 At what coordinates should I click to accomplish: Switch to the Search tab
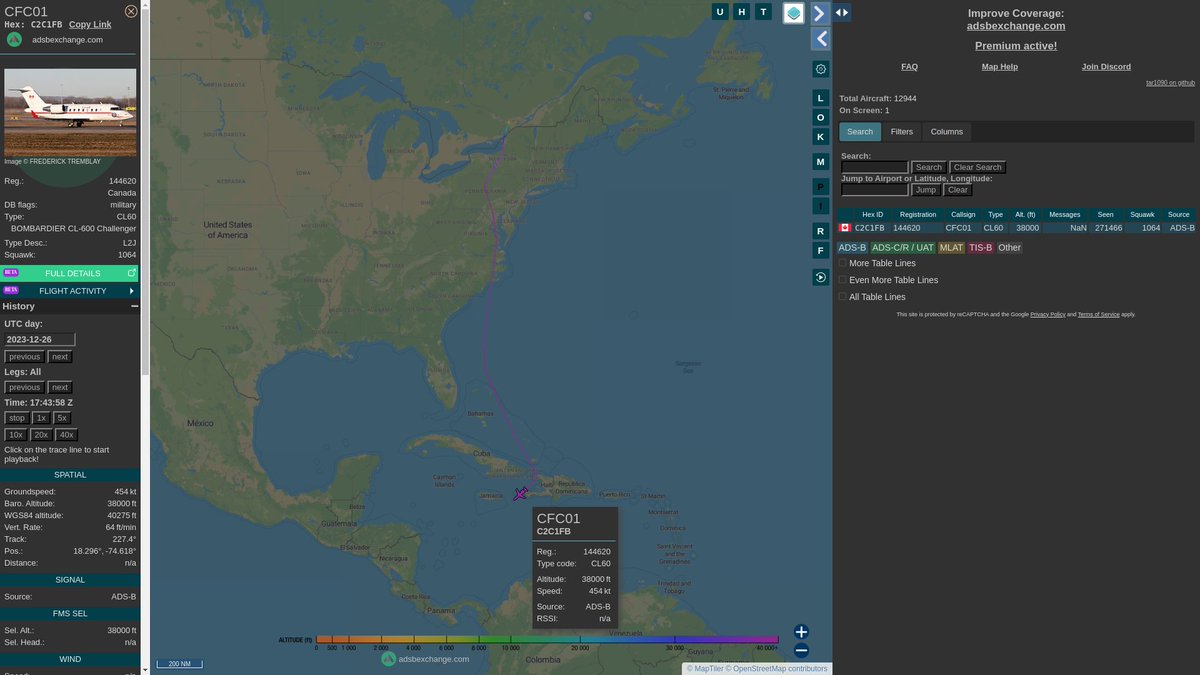pyautogui.click(x=860, y=132)
